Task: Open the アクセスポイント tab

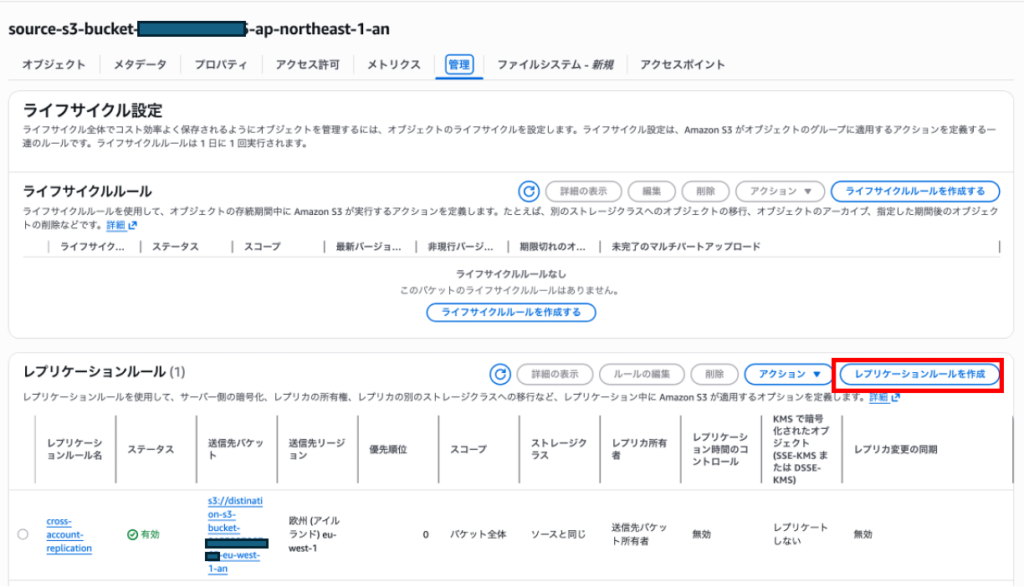Action: point(682,65)
